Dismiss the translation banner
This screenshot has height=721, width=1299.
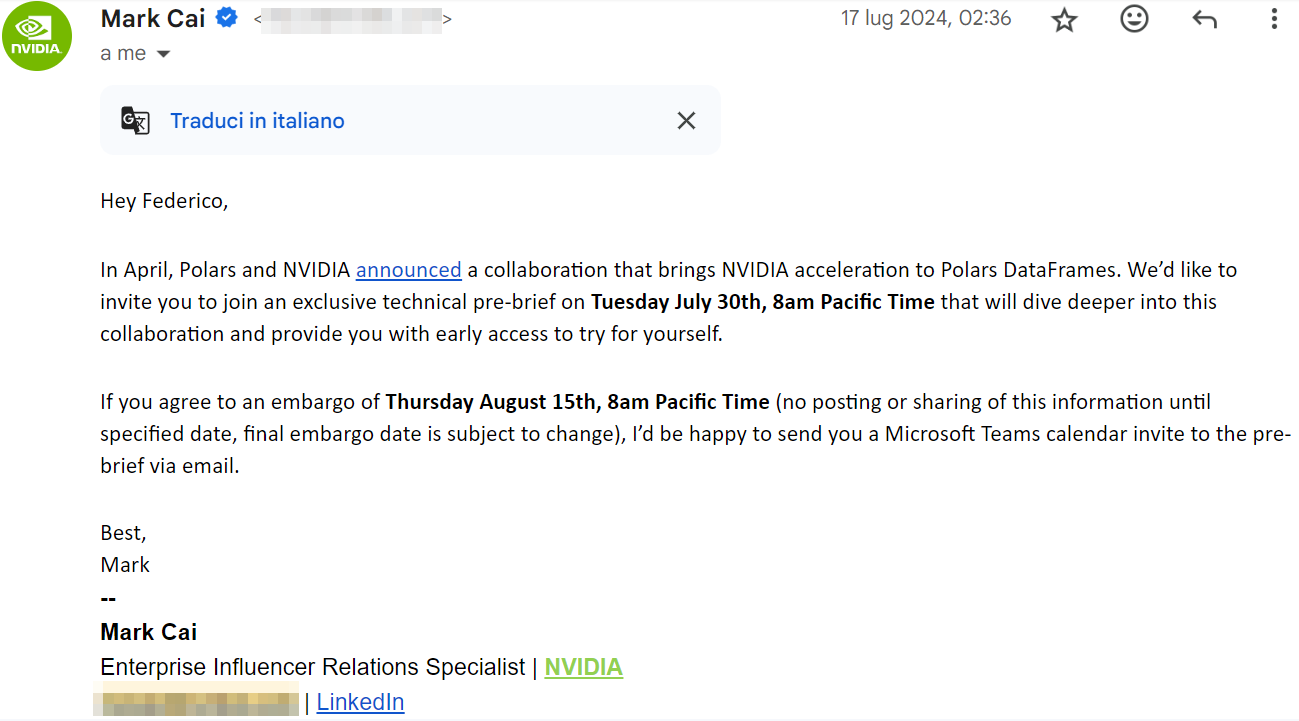[x=686, y=121]
